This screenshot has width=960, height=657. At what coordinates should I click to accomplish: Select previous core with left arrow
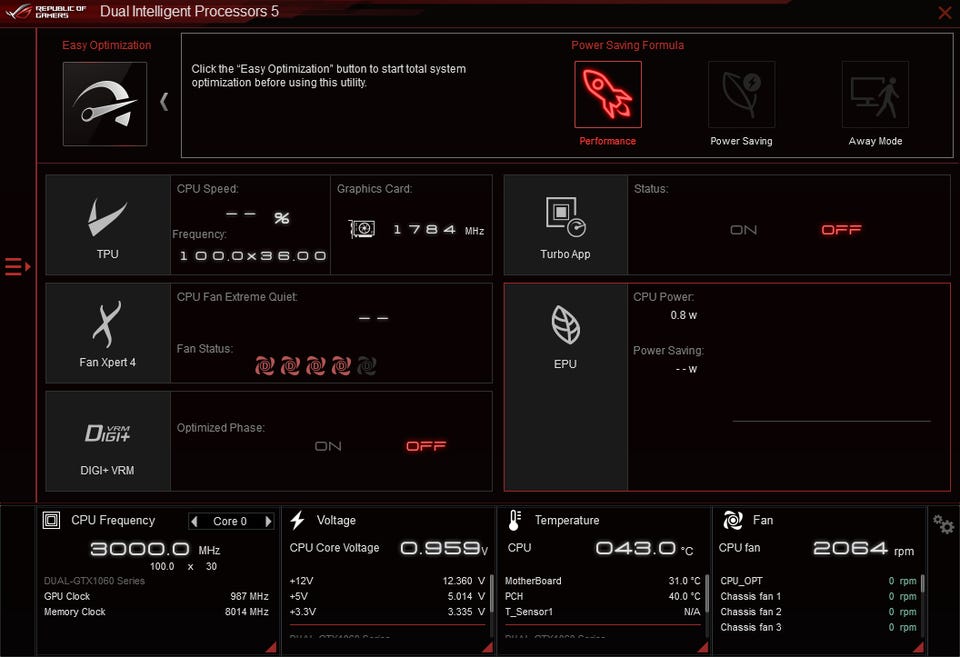point(194,521)
